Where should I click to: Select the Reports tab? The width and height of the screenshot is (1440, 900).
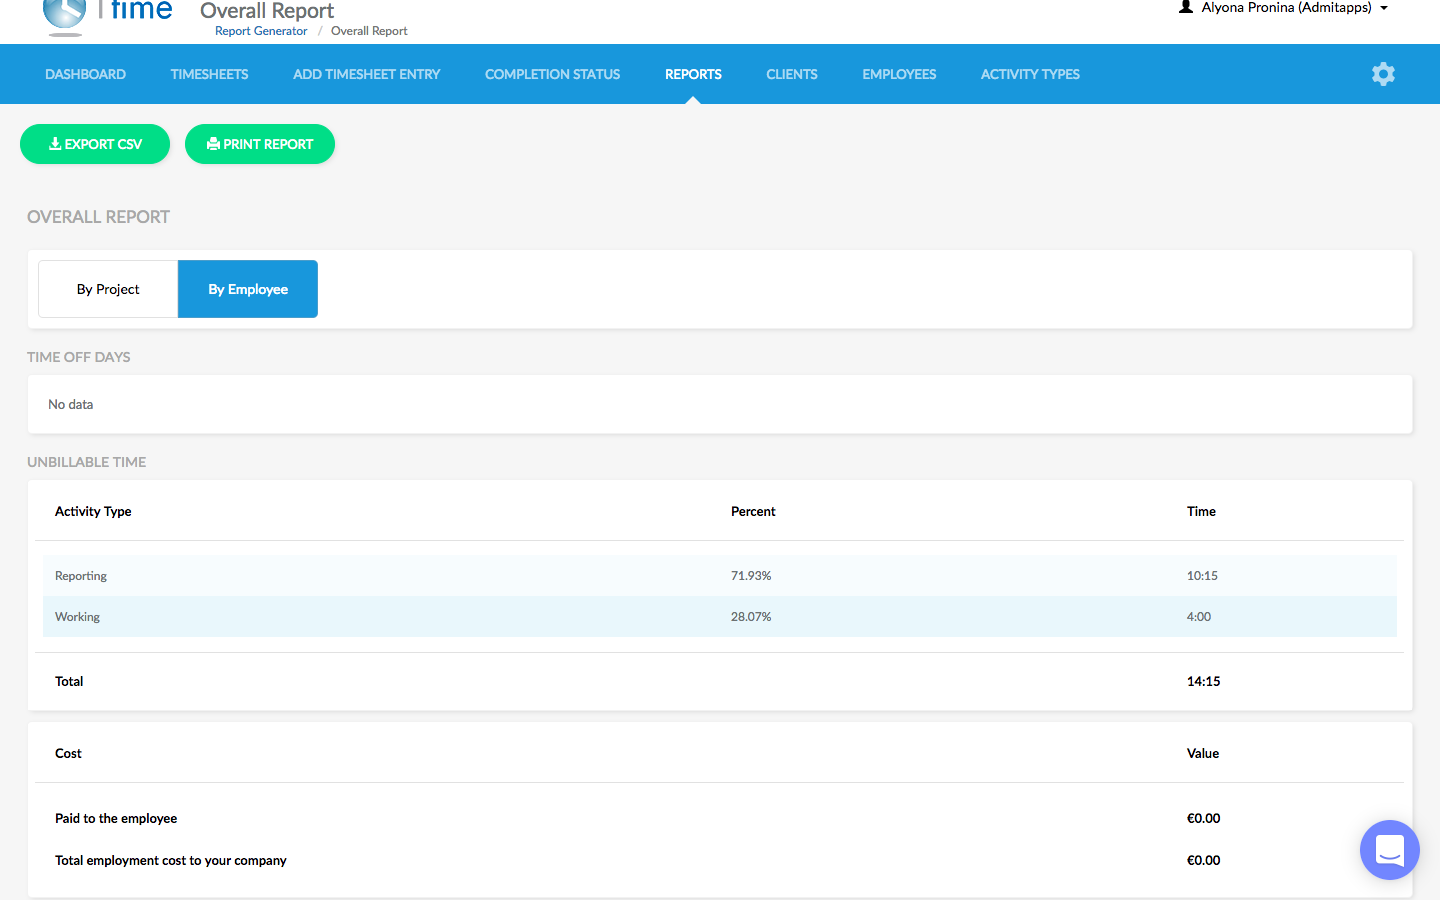[693, 74]
